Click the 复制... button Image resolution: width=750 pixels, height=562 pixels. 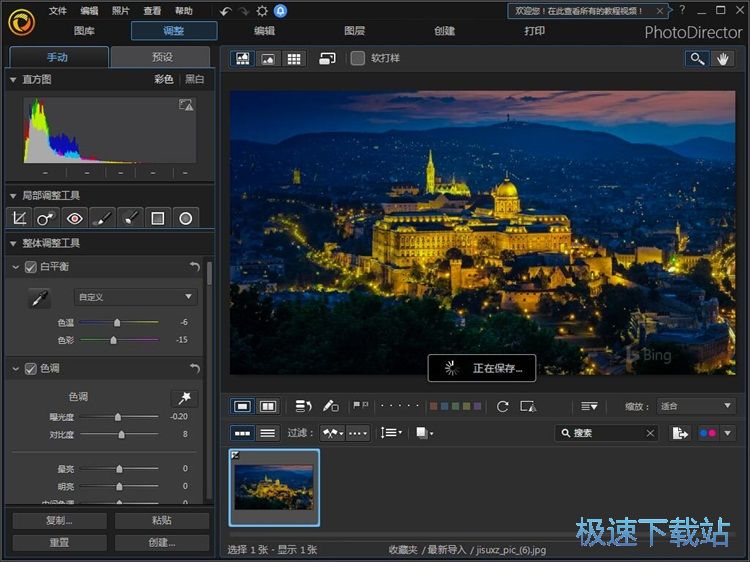[x=59, y=520]
